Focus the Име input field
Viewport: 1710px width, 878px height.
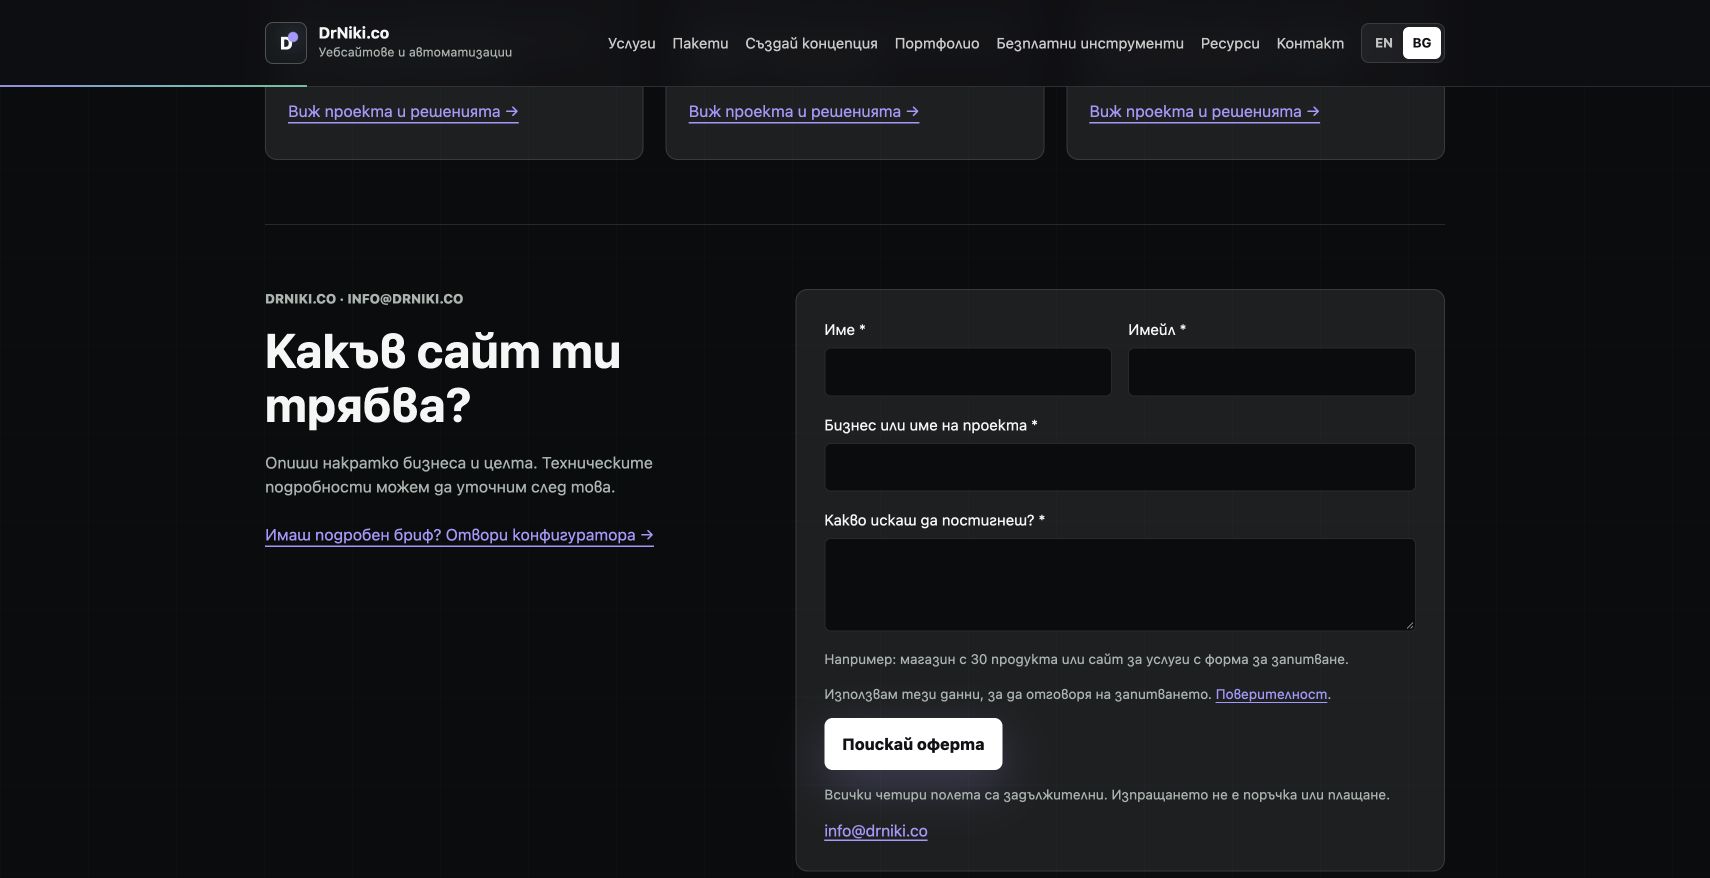pyautogui.click(x=968, y=372)
